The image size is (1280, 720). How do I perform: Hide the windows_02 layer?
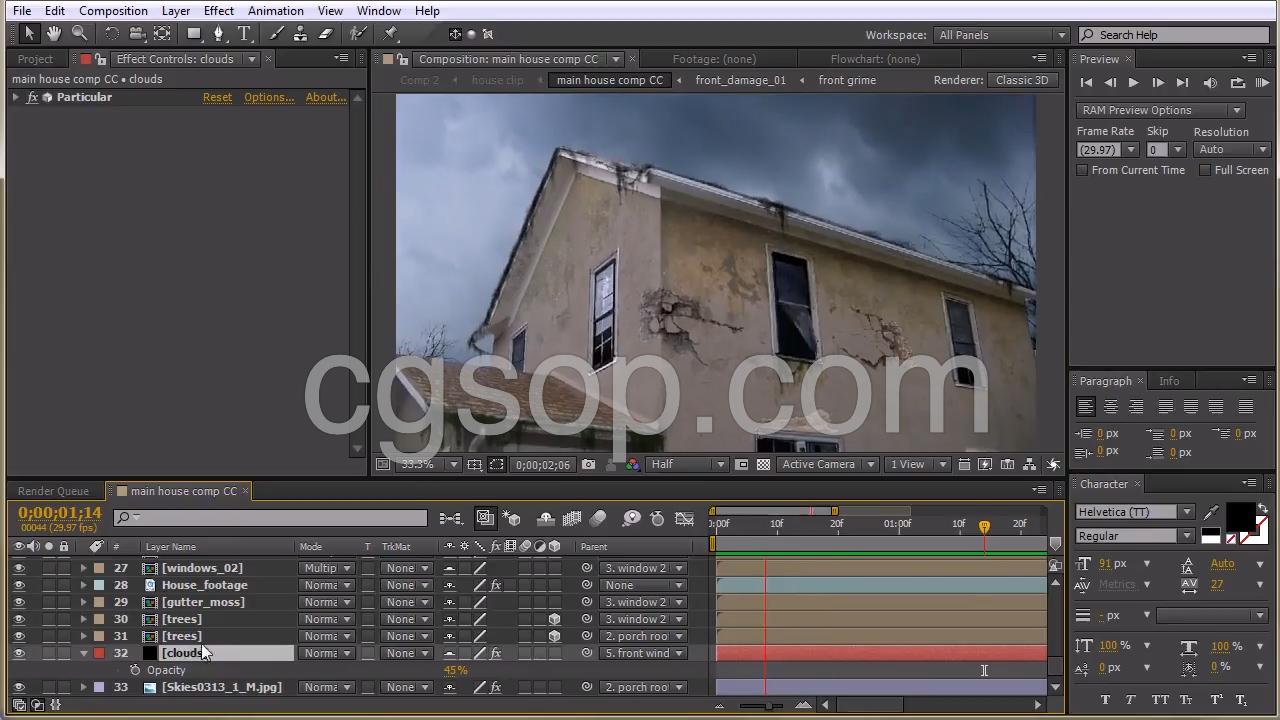pos(19,568)
